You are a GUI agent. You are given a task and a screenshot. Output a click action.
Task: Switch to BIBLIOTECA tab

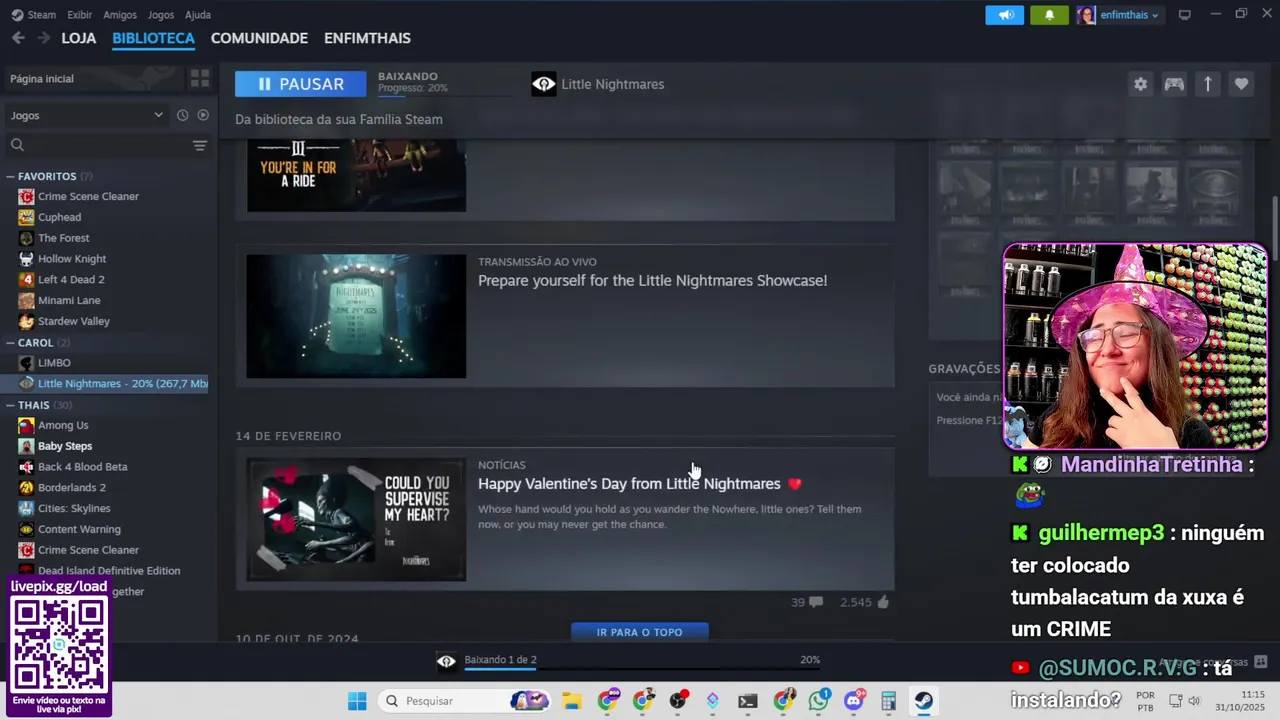[153, 38]
